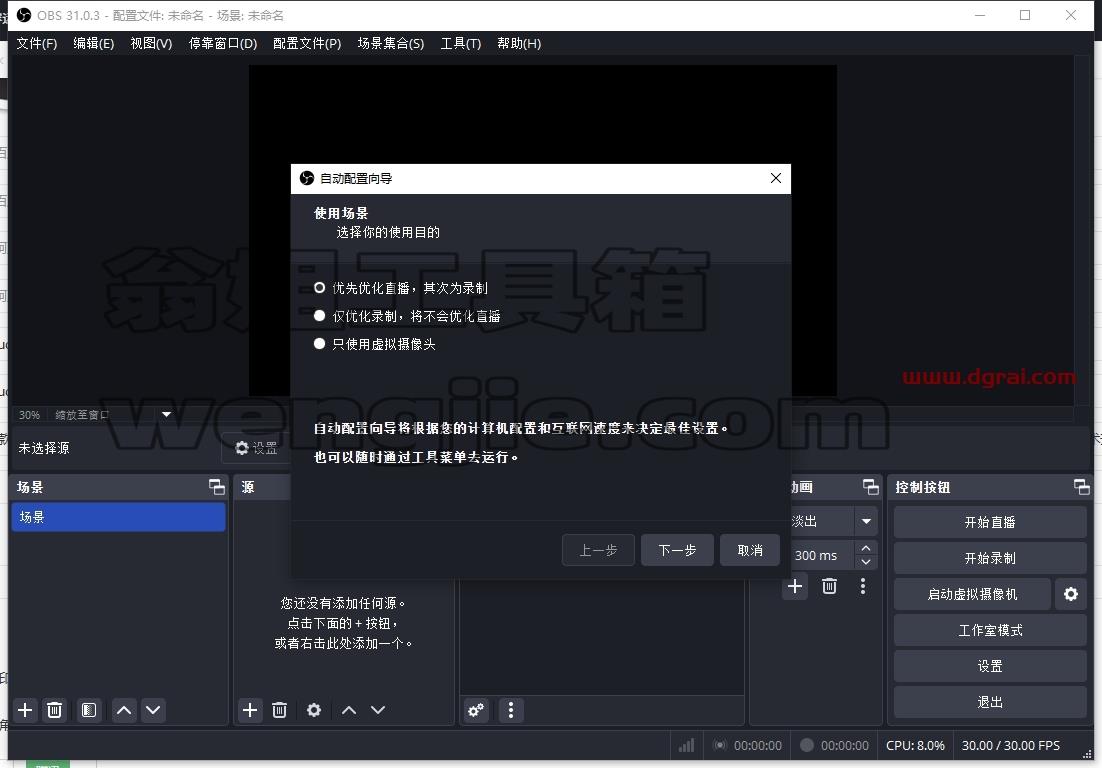Add a new source with plus icon
Image resolution: width=1102 pixels, height=768 pixels.
coord(249,710)
